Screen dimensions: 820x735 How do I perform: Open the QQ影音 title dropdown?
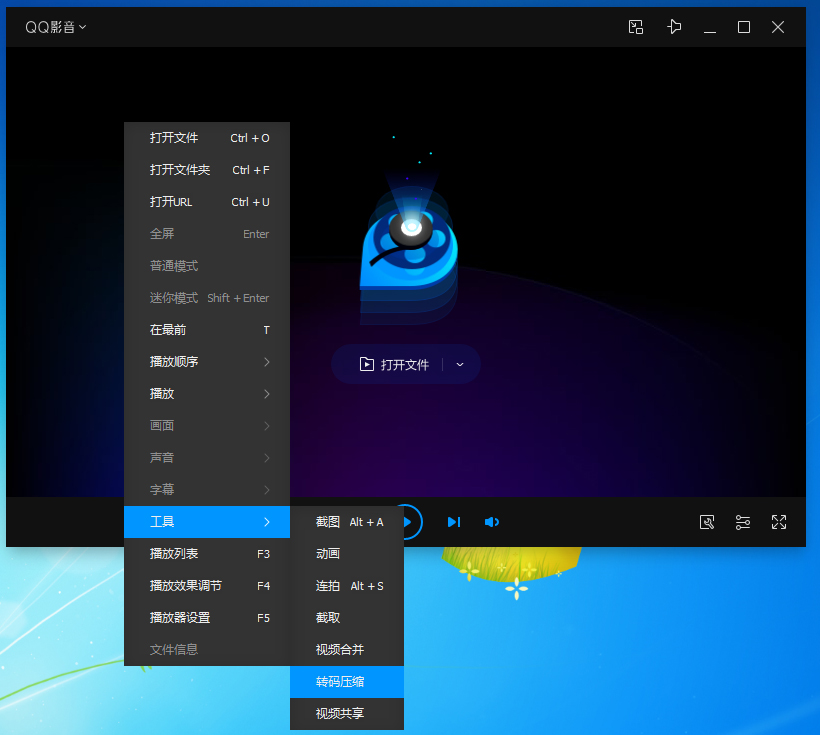(x=56, y=27)
